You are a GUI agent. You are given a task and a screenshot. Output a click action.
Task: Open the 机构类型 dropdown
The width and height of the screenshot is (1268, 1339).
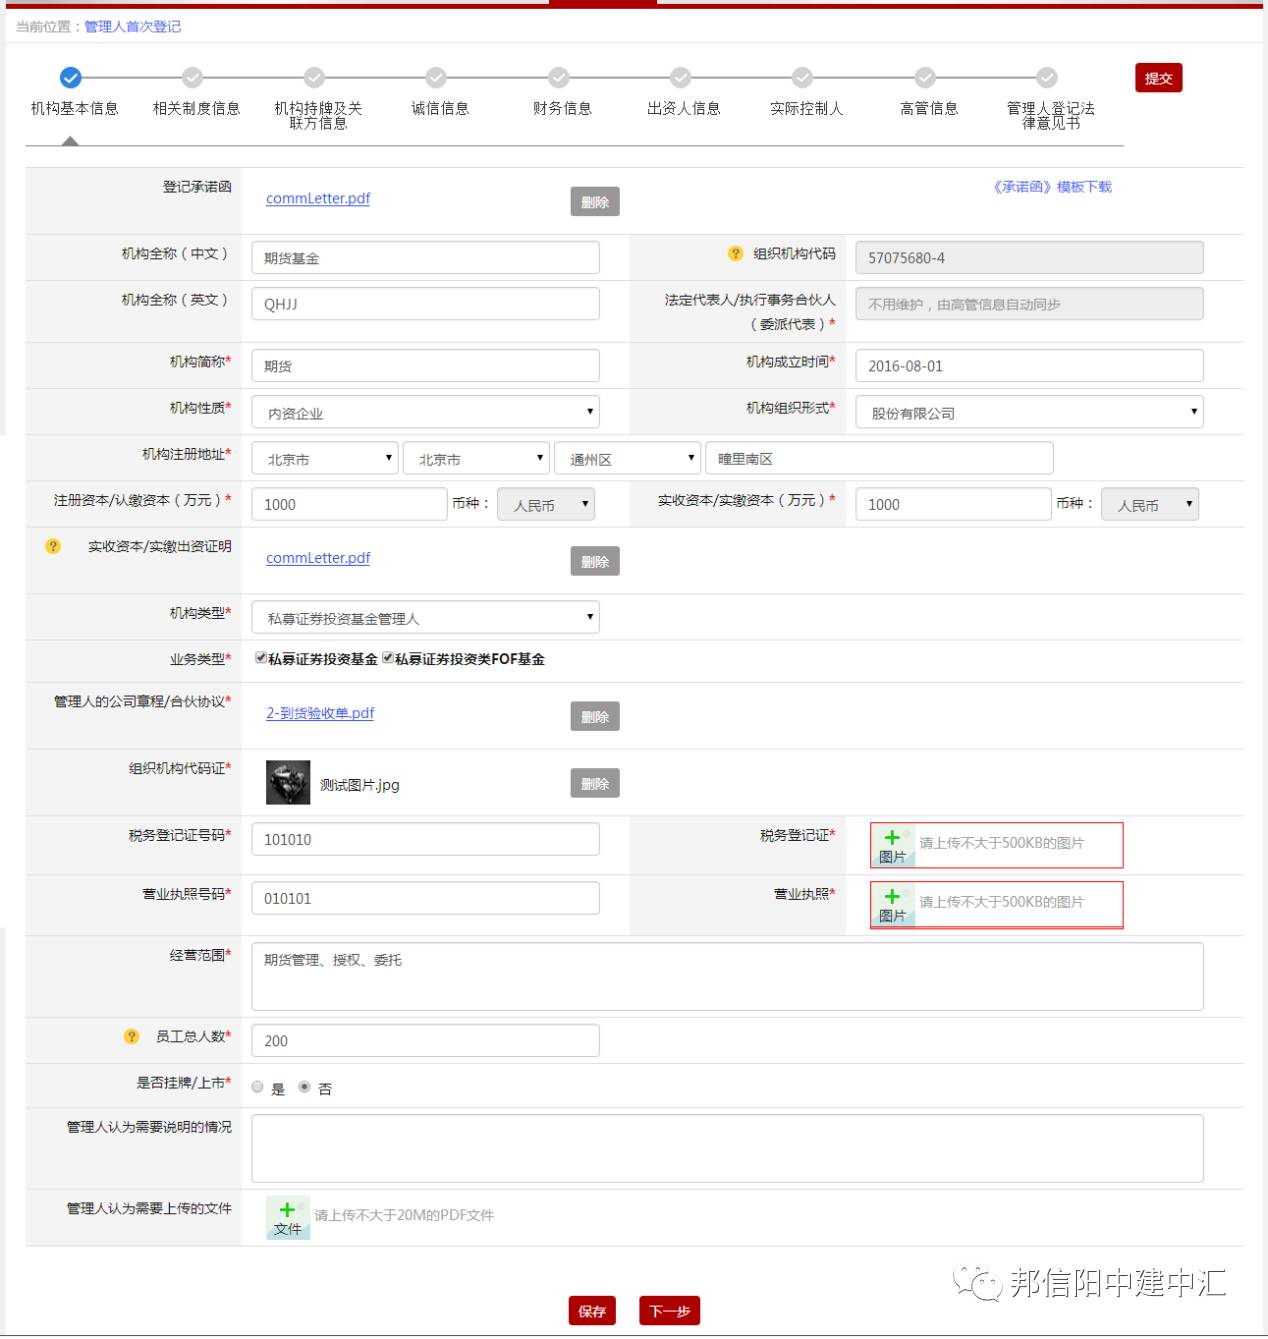[425, 618]
